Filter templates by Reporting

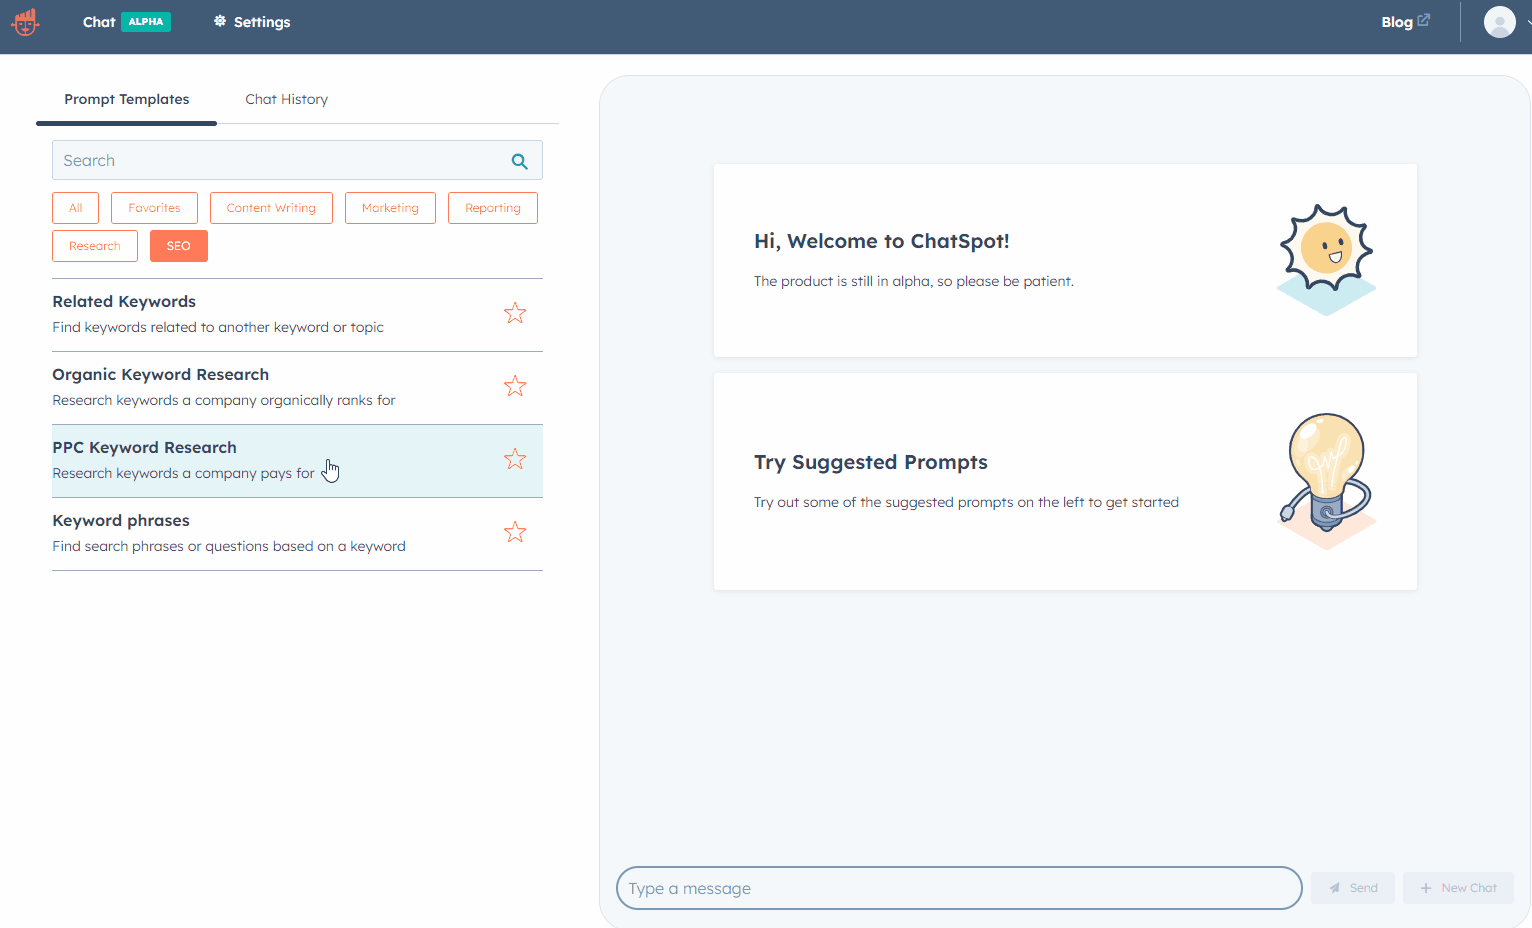[x=493, y=208]
